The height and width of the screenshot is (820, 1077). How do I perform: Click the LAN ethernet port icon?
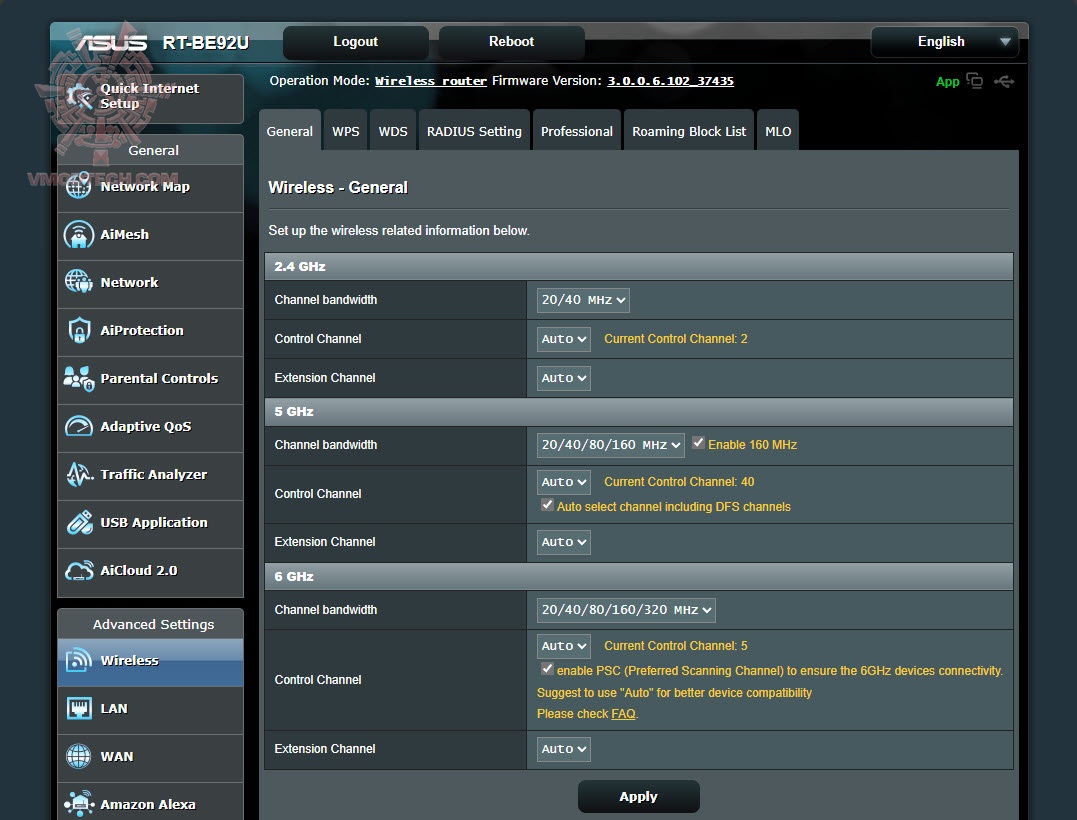[x=79, y=708]
